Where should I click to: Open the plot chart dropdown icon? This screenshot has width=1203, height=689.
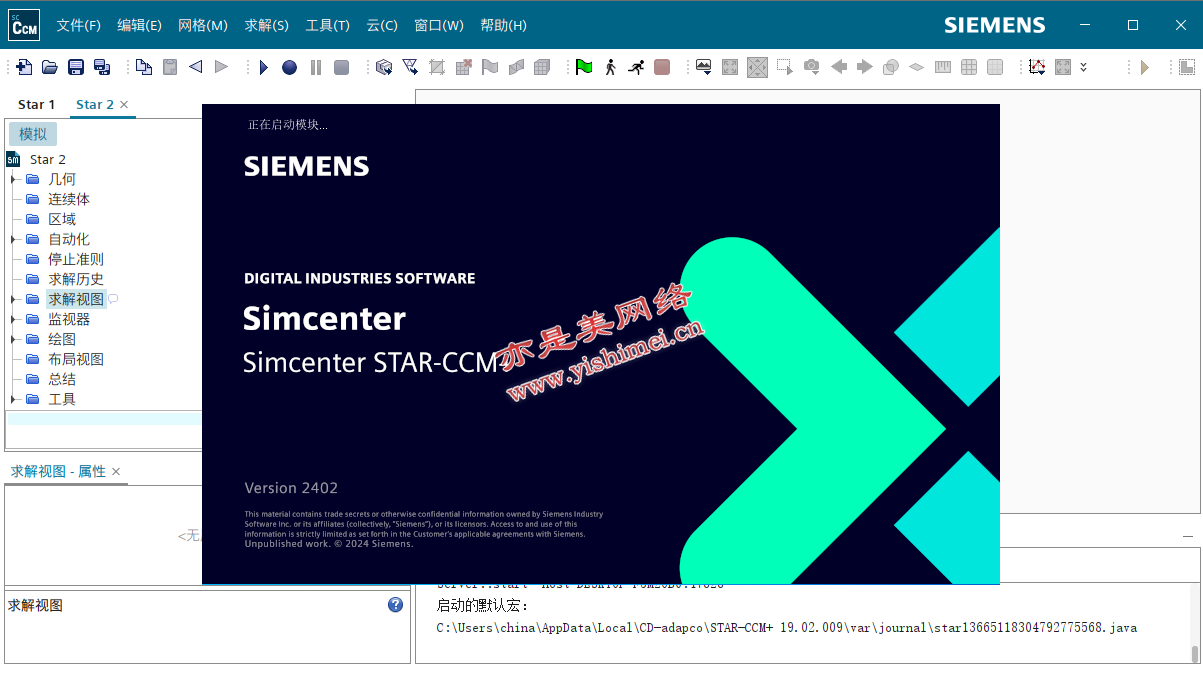[1037, 67]
